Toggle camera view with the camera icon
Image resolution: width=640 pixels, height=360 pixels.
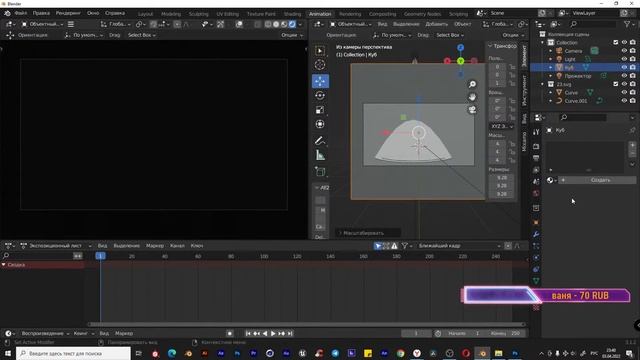pyautogui.click(x=472, y=110)
